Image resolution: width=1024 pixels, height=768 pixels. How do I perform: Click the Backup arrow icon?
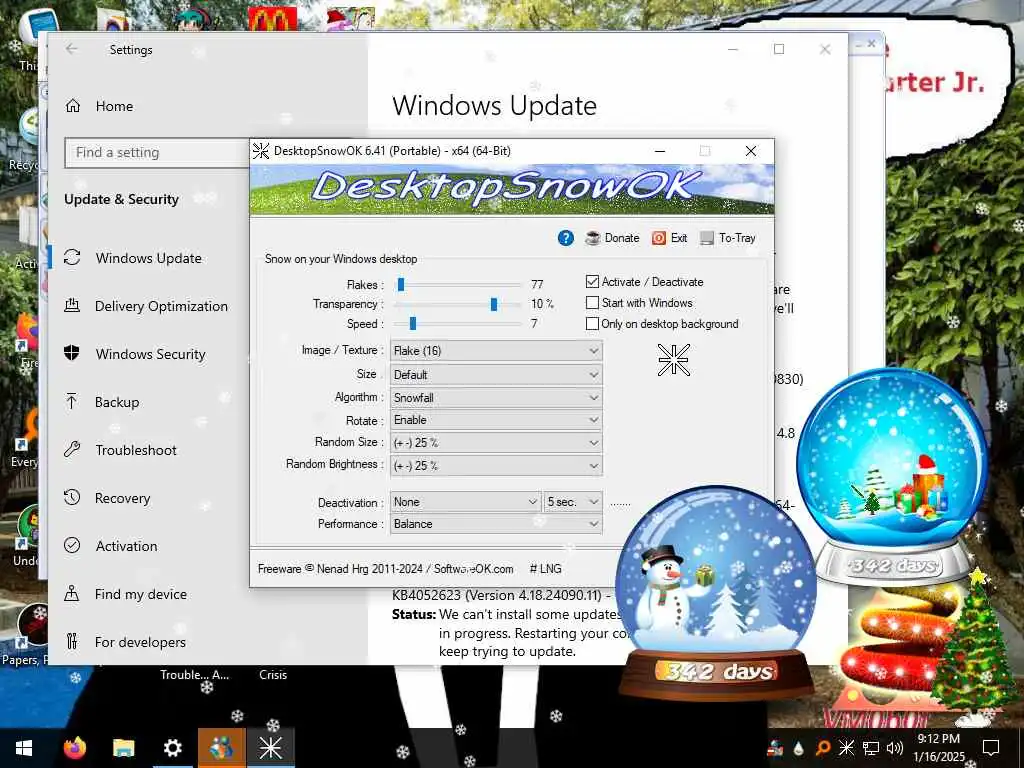pyautogui.click(x=72, y=401)
